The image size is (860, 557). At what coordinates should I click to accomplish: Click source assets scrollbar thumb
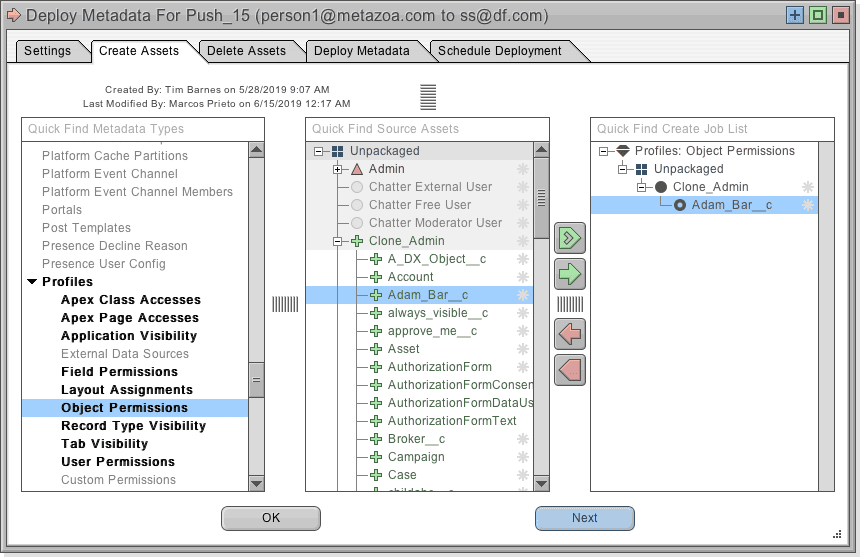pyautogui.click(x=541, y=198)
